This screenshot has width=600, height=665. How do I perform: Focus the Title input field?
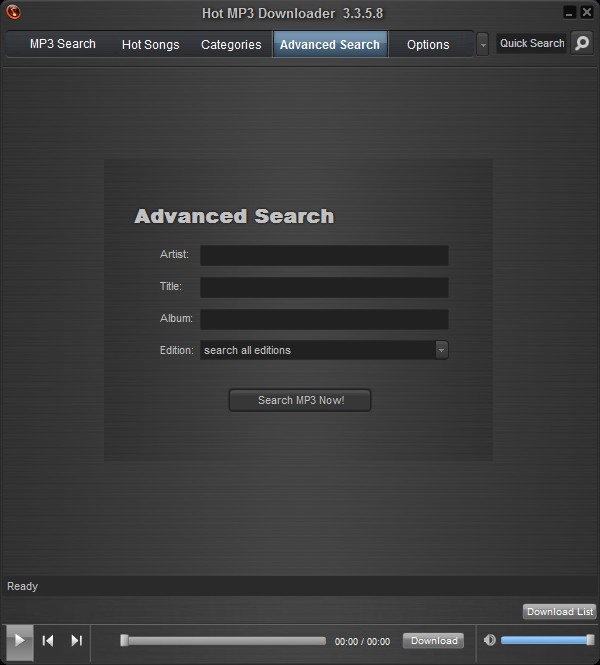(324, 287)
